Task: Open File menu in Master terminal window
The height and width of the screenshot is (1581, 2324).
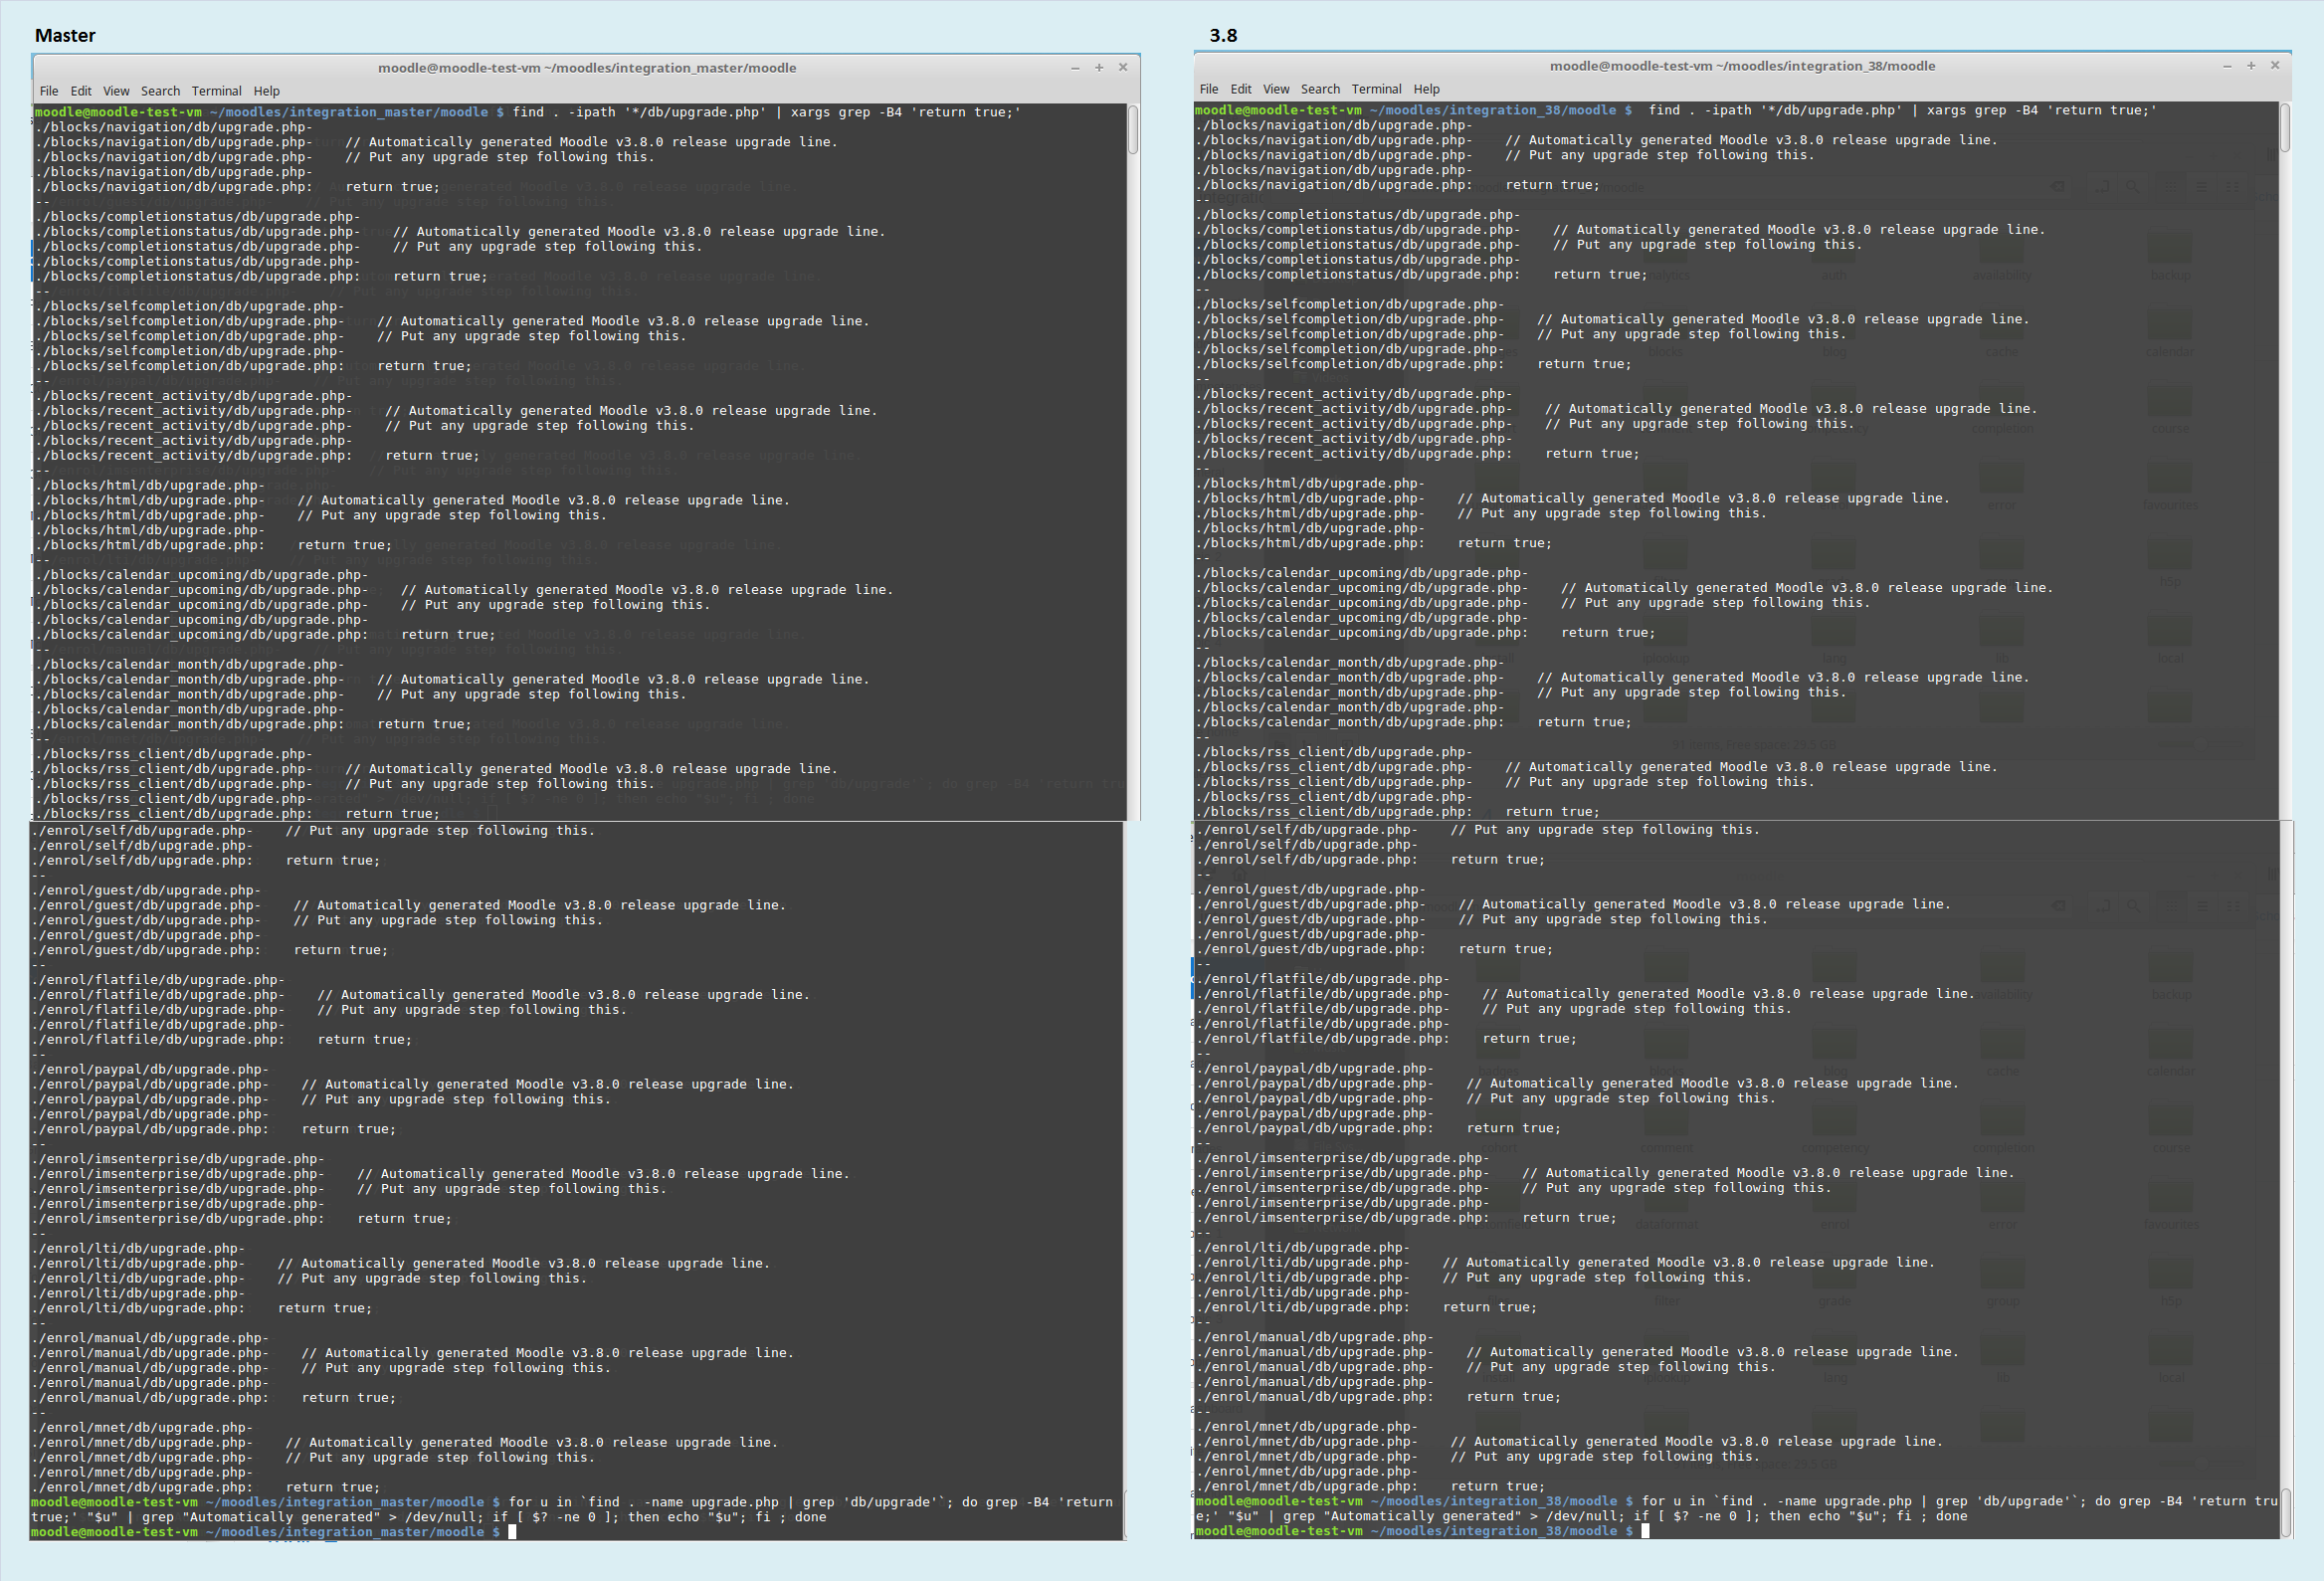Action: [49, 91]
